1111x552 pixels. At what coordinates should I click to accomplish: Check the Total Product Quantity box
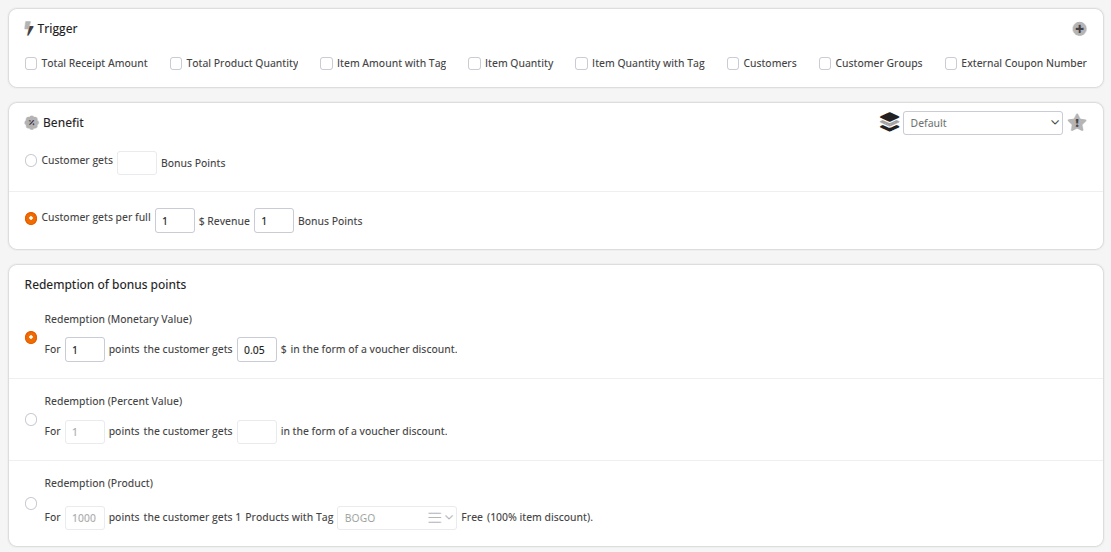coord(176,64)
